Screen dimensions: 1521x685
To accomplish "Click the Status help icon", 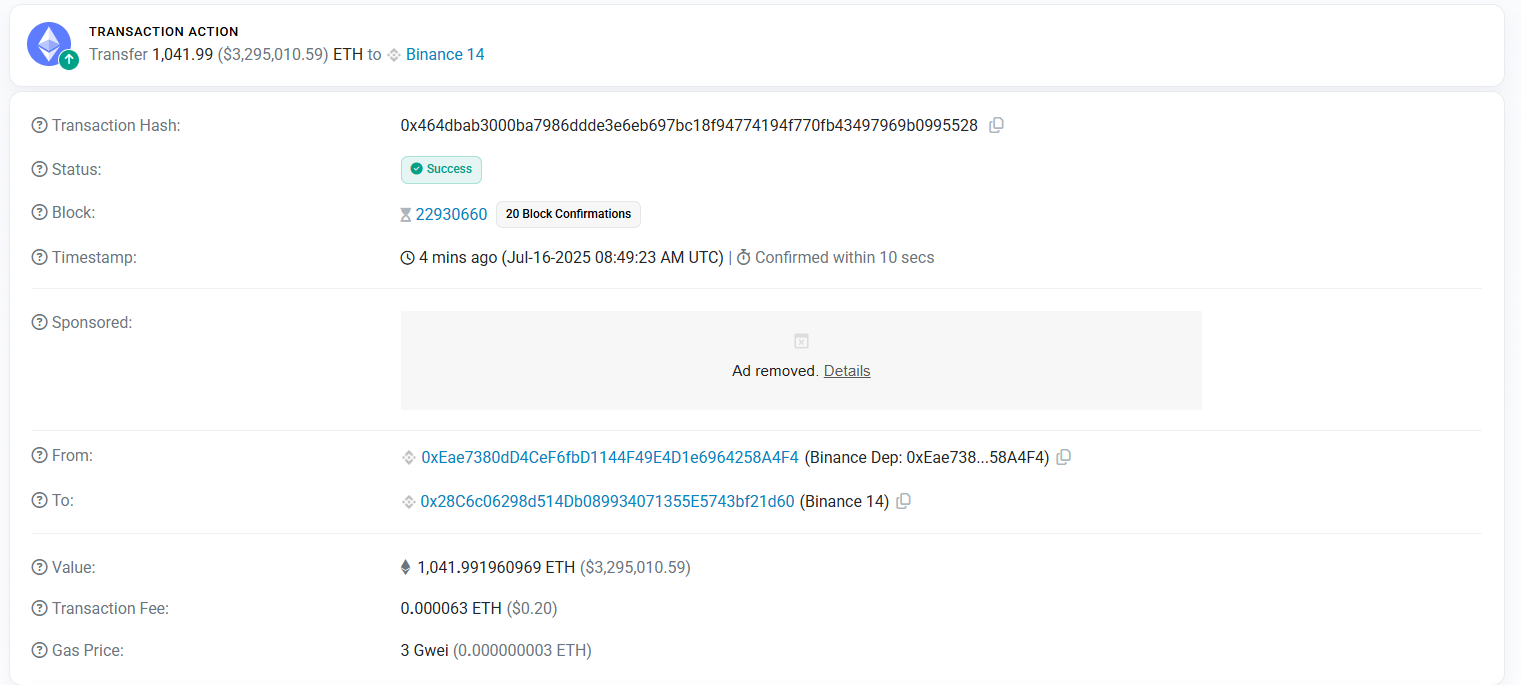I will (x=40, y=169).
